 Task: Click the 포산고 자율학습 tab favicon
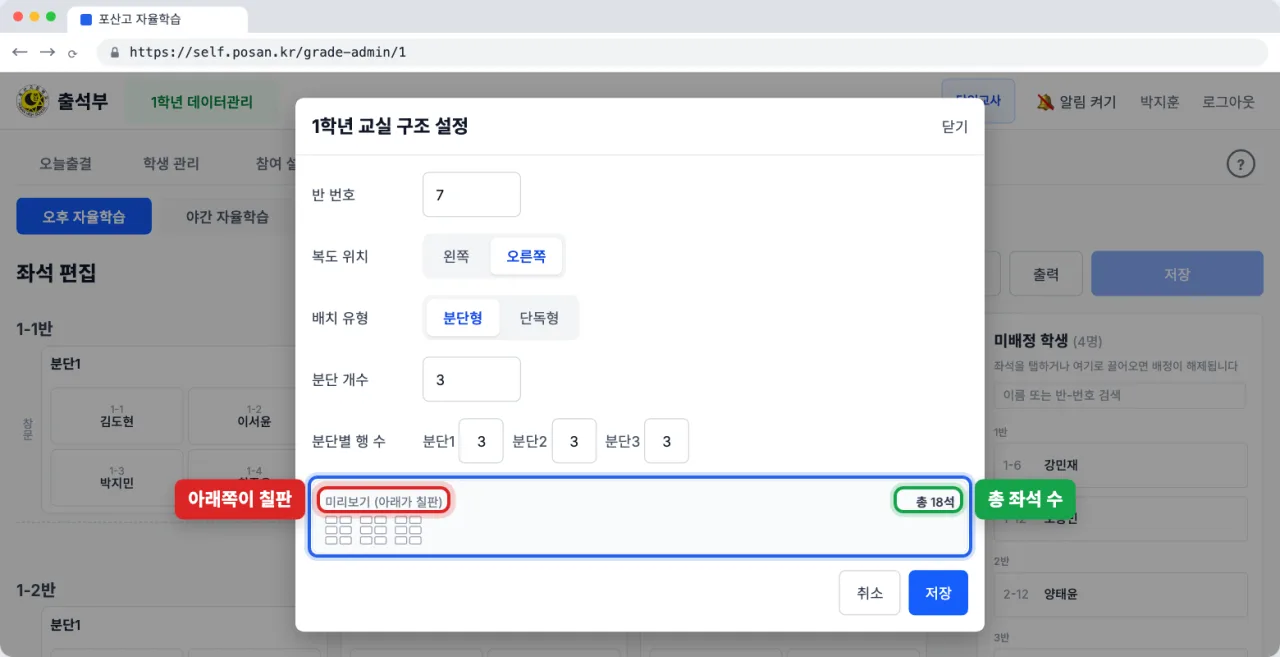tap(85, 19)
